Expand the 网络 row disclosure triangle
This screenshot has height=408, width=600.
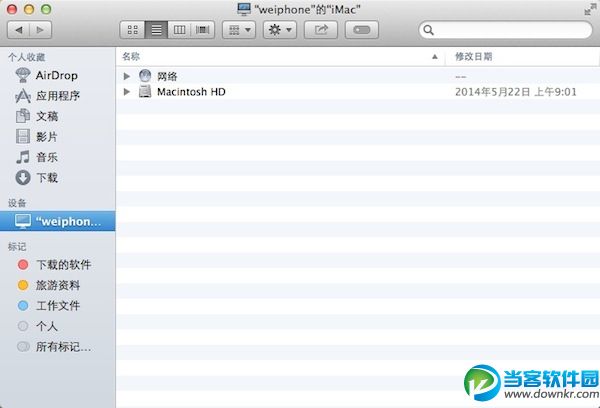[127, 76]
